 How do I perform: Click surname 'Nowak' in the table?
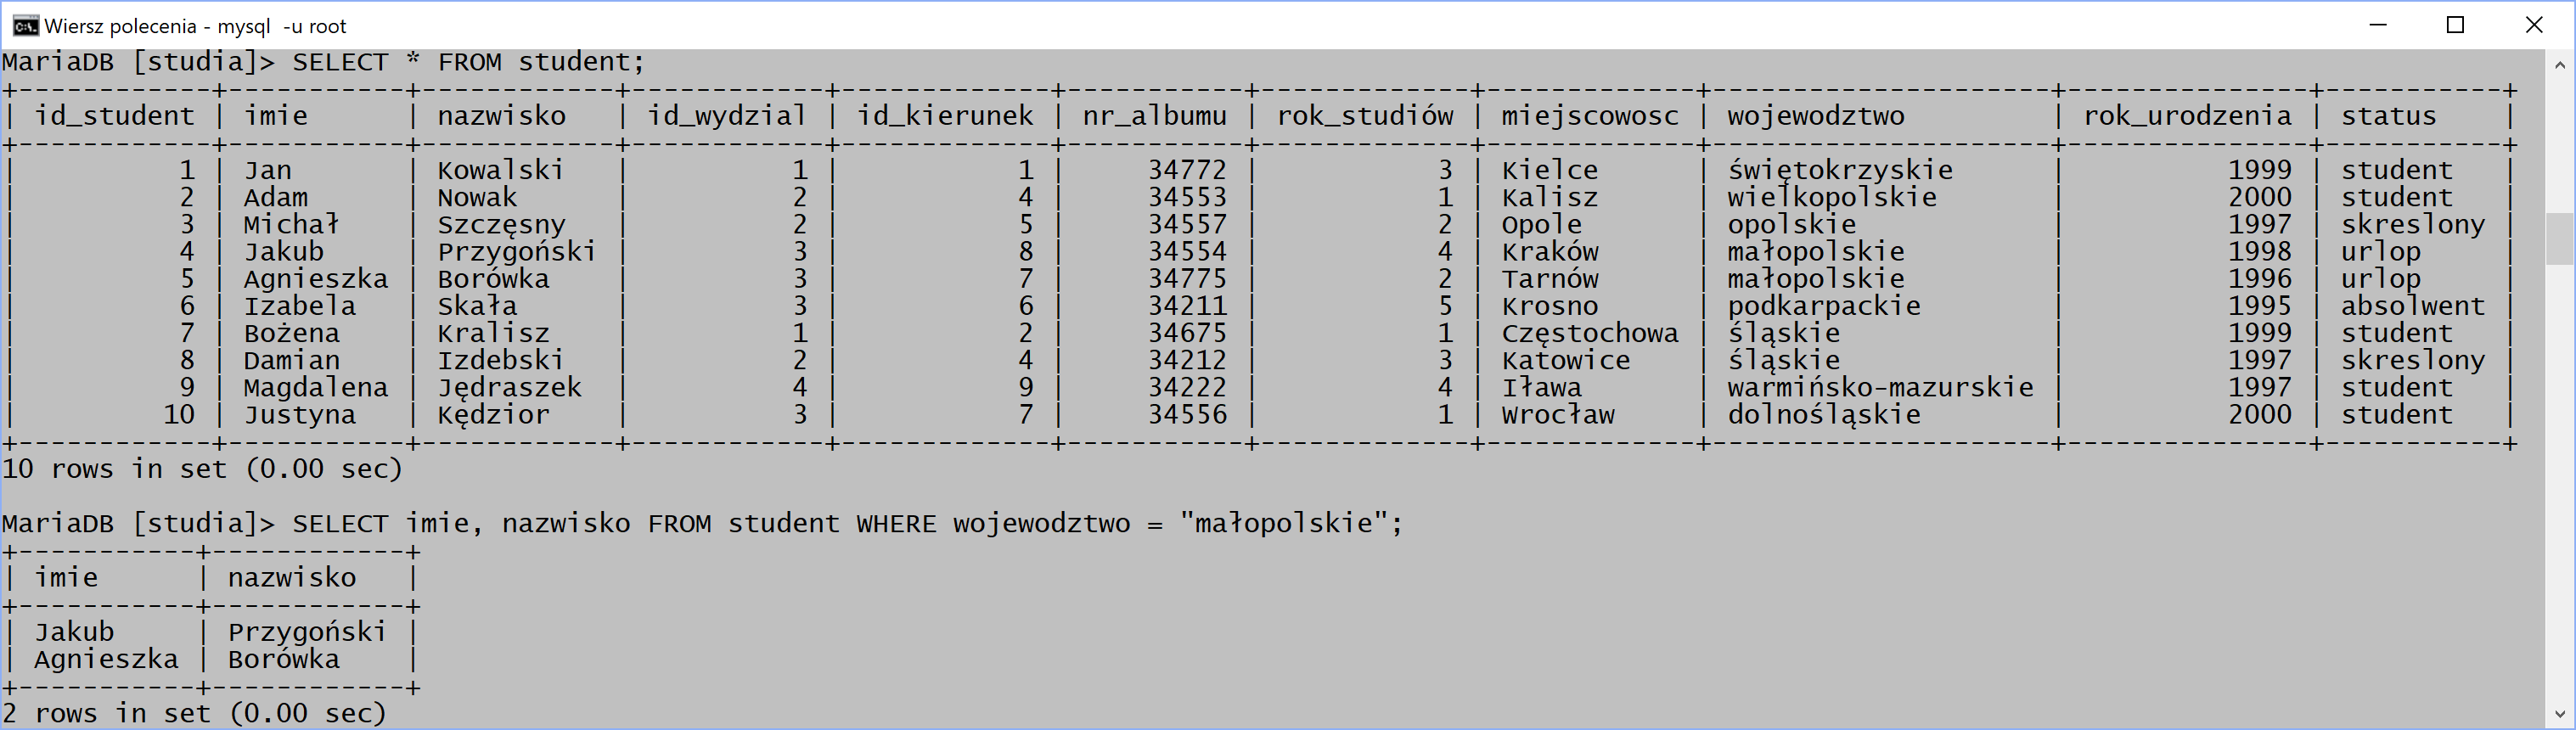pyautogui.click(x=477, y=197)
